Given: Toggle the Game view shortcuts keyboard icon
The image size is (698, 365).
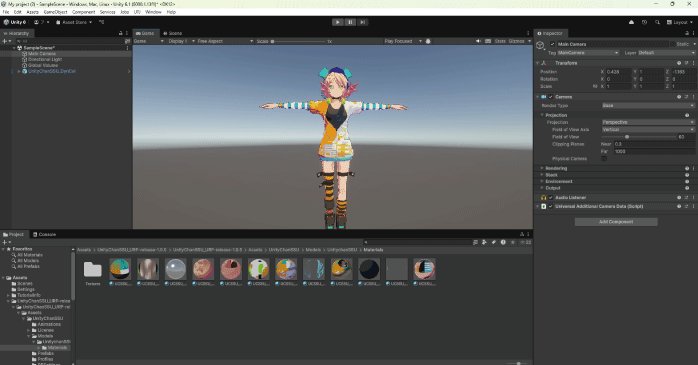Looking at the screenshot, I should (488, 41).
